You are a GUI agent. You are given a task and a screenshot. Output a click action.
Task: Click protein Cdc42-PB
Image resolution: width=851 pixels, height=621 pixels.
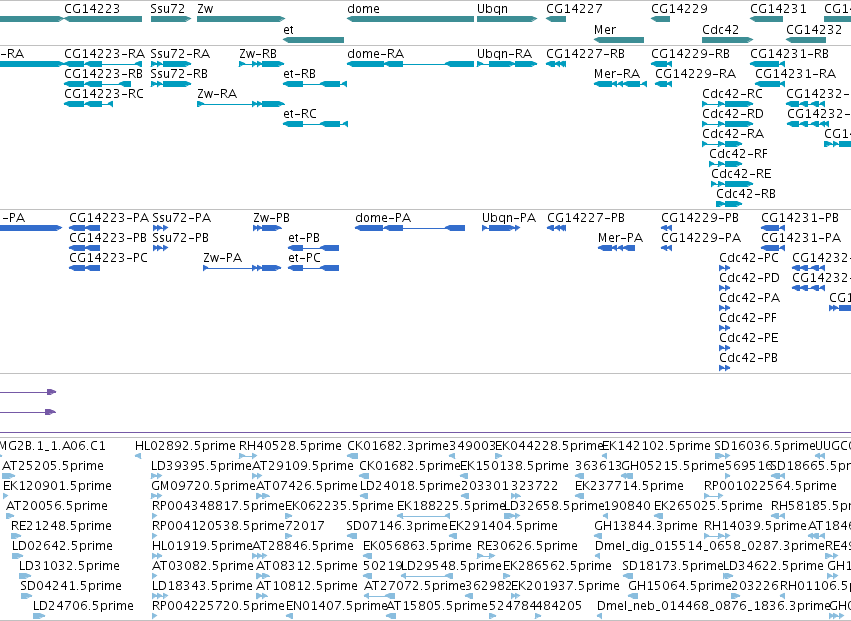click(x=725, y=367)
